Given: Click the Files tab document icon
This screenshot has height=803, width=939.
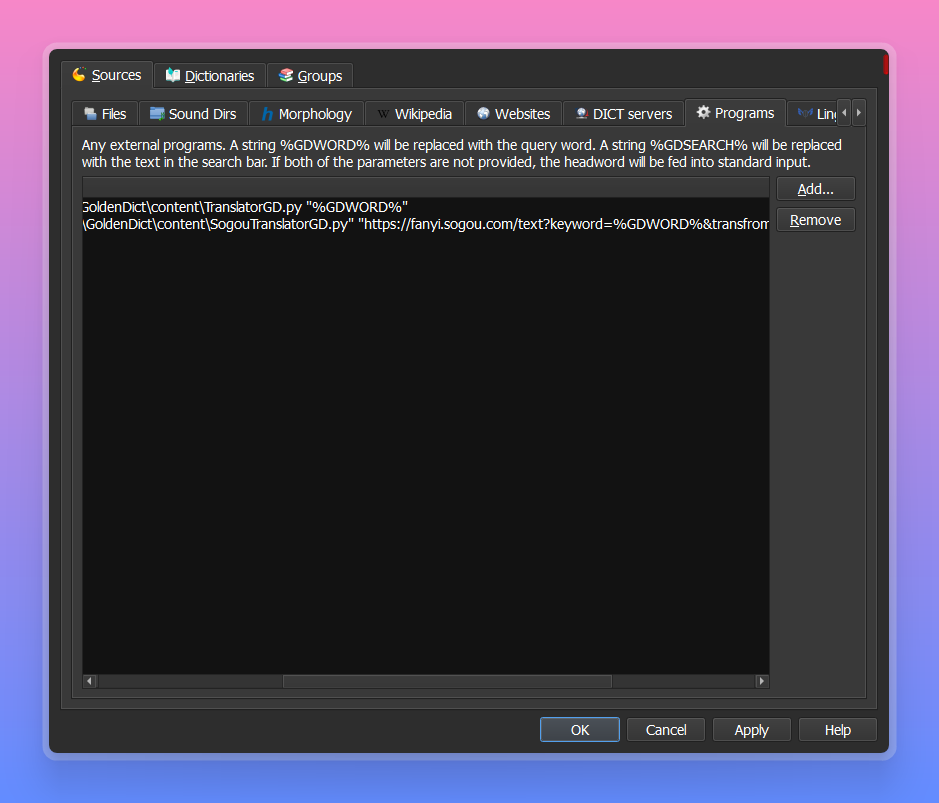Looking at the screenshot, I should pos(90,113).
